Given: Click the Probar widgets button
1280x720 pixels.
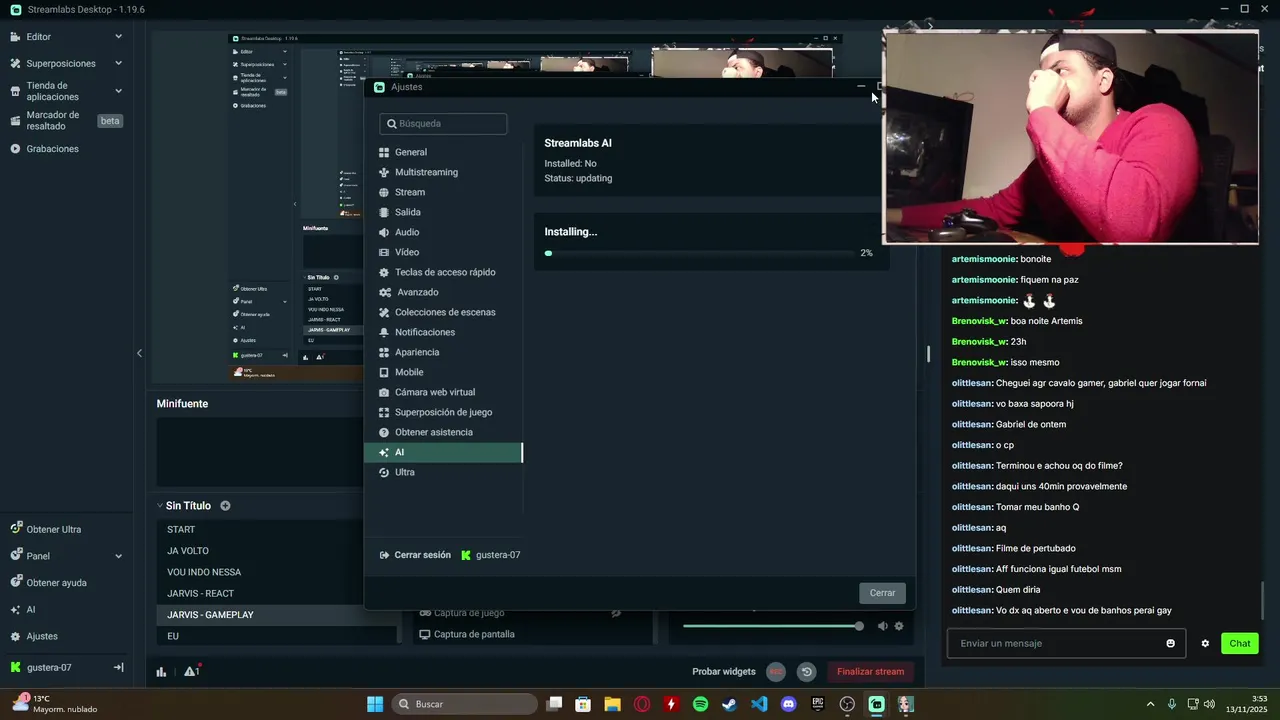Looking at the screenshot, I should pyautogui.click(x=724, y=672).
